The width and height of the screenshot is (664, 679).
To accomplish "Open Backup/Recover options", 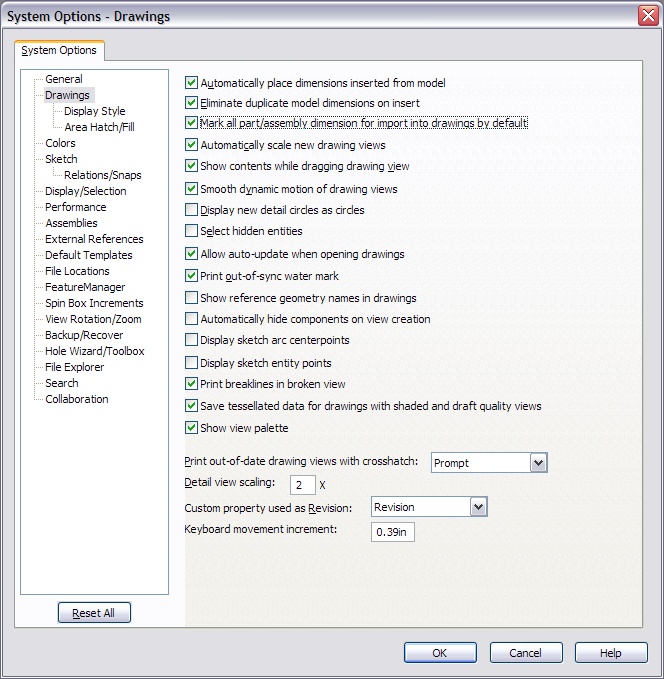I will 84,335.
